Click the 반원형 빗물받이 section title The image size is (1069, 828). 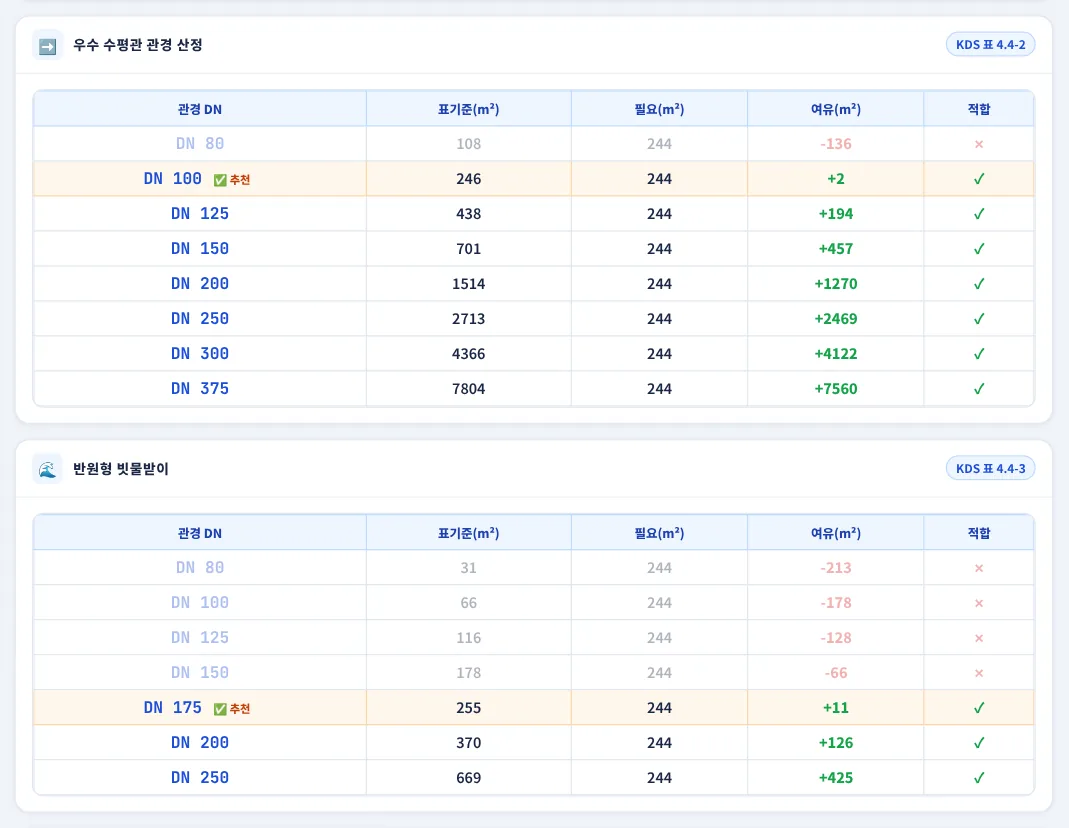point(121,469)
